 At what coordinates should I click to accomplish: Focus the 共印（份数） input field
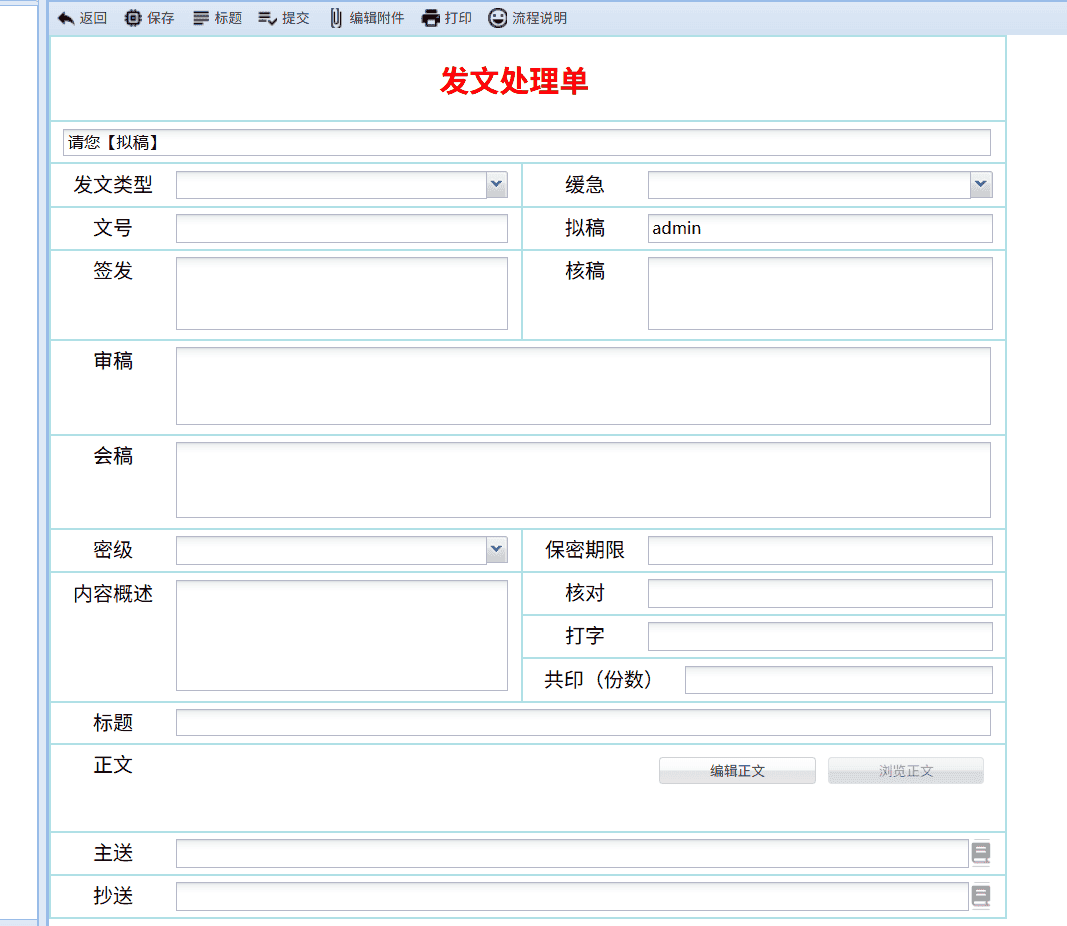[x=838, y=680]
